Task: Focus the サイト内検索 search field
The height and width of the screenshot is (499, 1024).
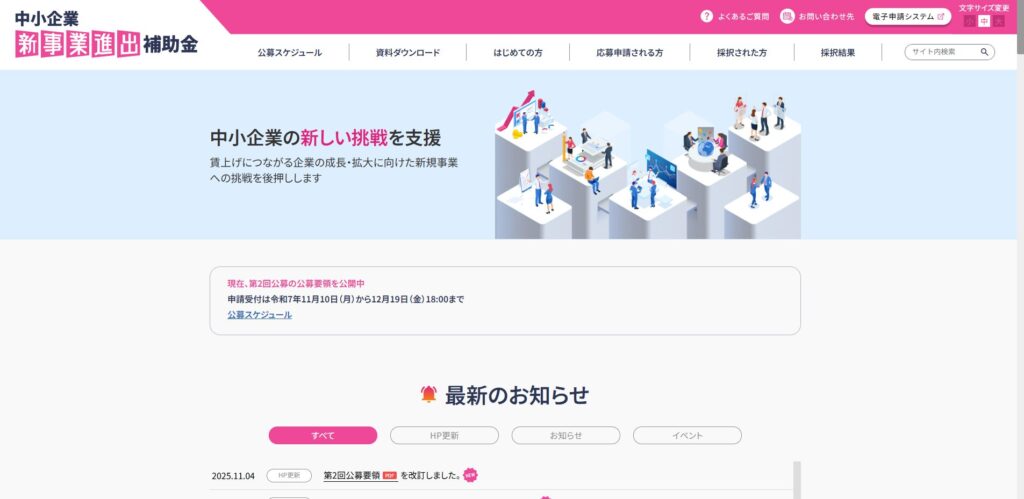Action: coord(944,52)
